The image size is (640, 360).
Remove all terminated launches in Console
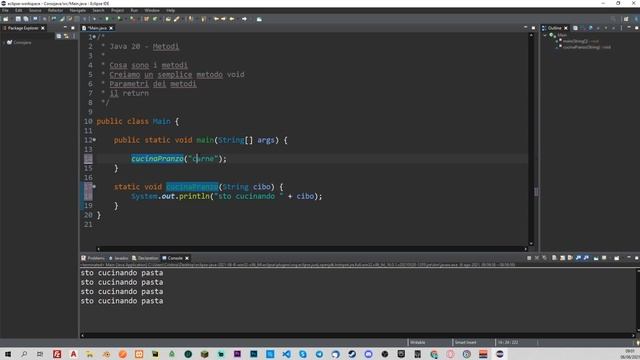coord(544,258)
